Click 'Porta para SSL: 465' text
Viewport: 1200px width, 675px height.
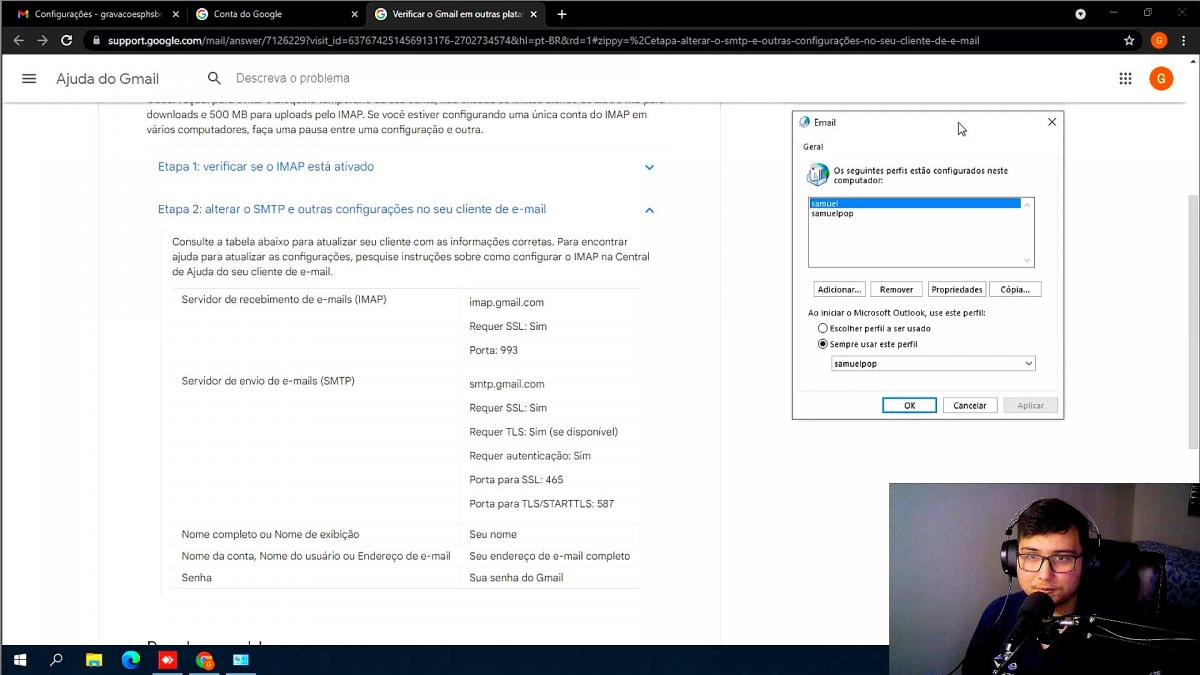tap(516, 480)
